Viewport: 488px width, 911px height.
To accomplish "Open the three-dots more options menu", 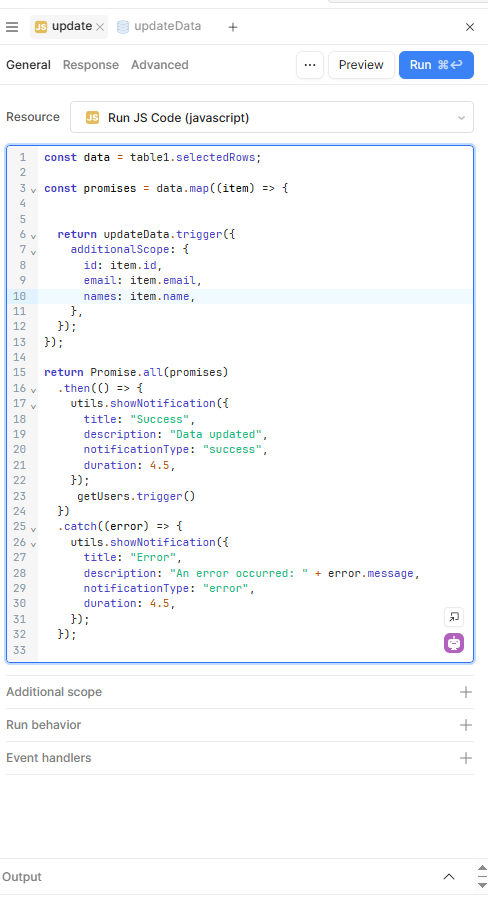I will point(310,65).
